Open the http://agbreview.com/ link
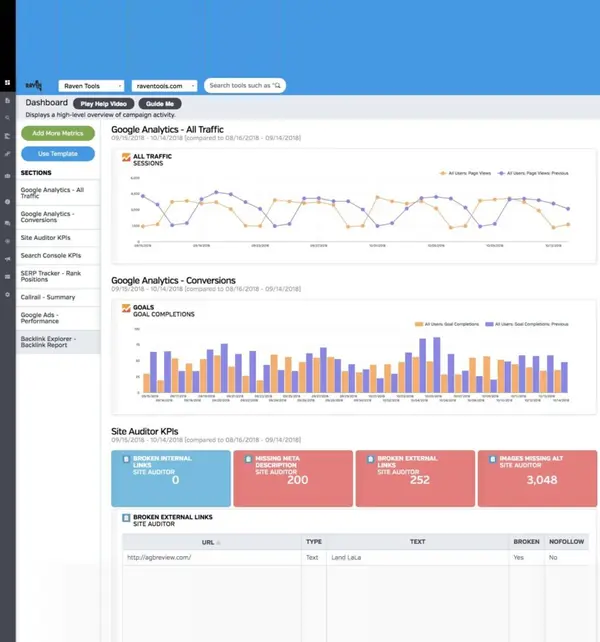 [x=159, y=558]
